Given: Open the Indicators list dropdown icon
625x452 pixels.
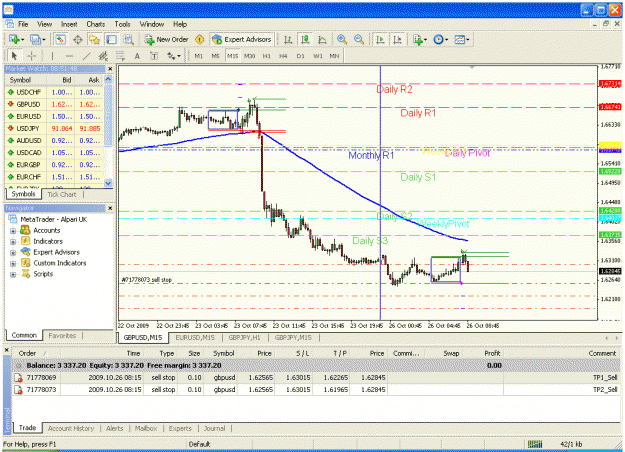Looking at the screenshot, I should [420, 39].
